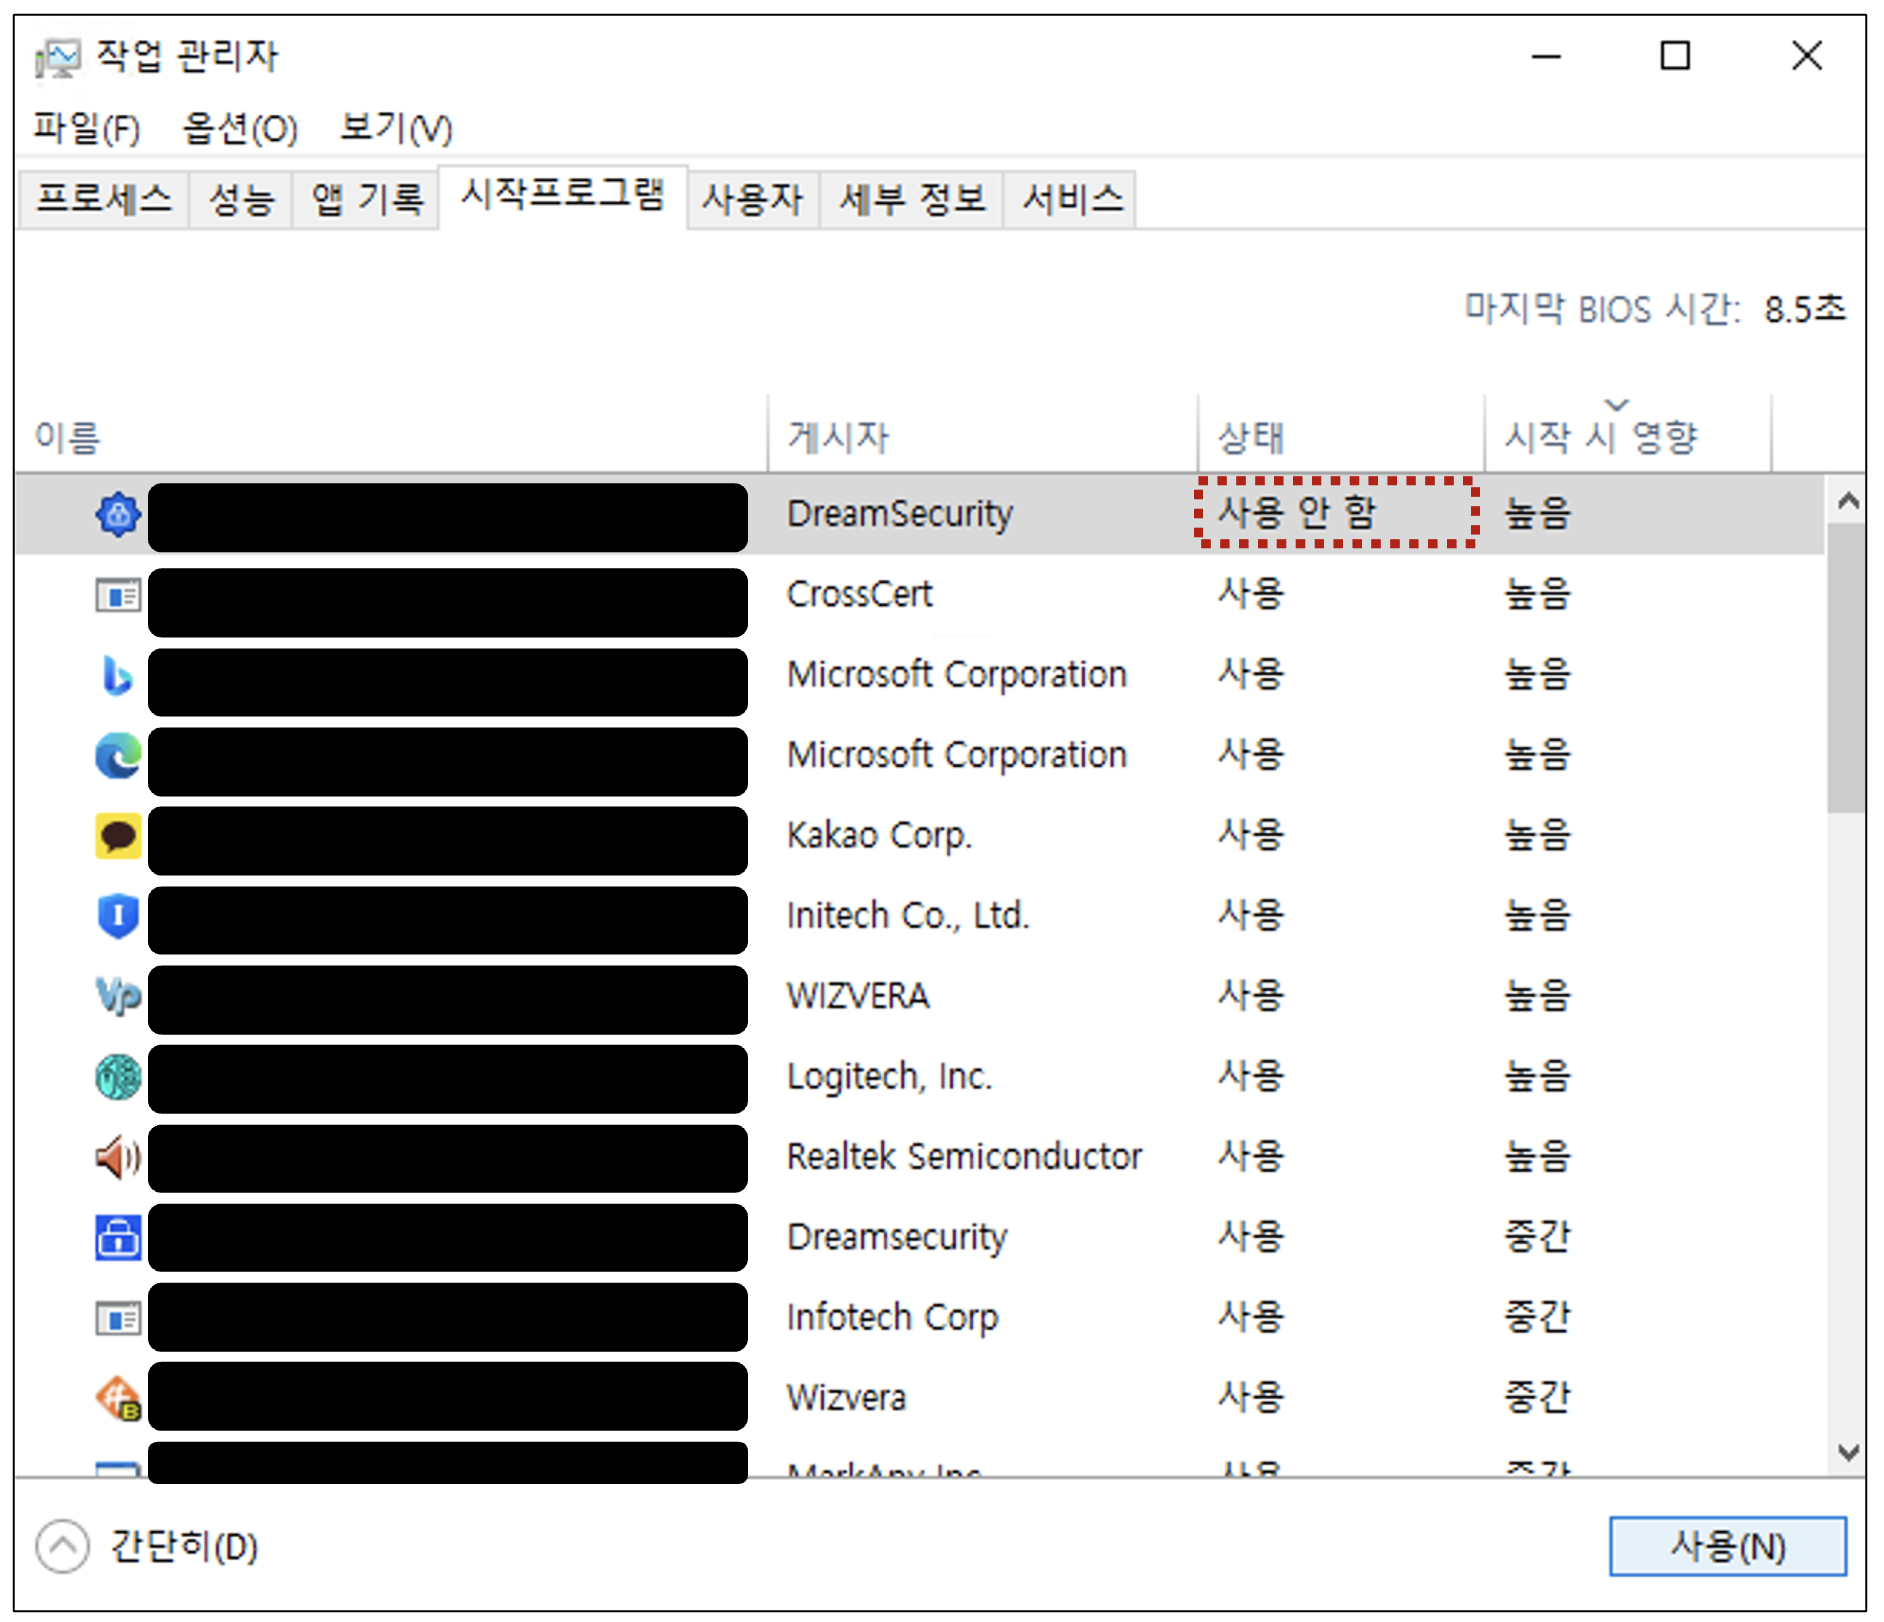Select the WIZVERA publisher entry
Screen dimensions: 1884x1622
pyautogui.click(x=858, y=996)
